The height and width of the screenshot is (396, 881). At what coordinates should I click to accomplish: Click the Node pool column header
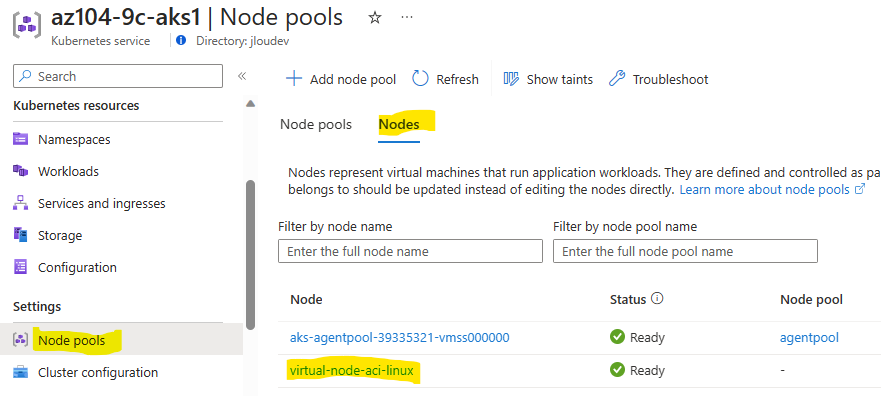pyautogui.click(x=811, y=299)
